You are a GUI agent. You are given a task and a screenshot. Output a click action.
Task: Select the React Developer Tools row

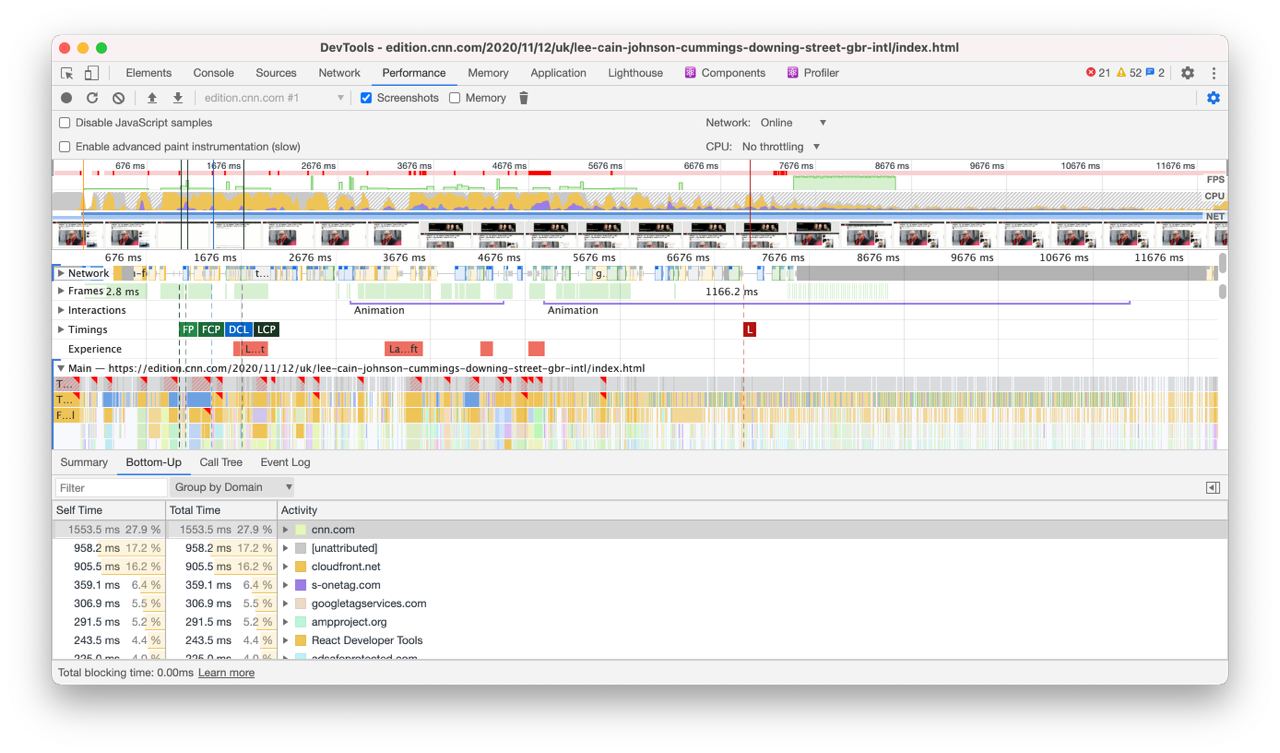[x=640, y=641]
